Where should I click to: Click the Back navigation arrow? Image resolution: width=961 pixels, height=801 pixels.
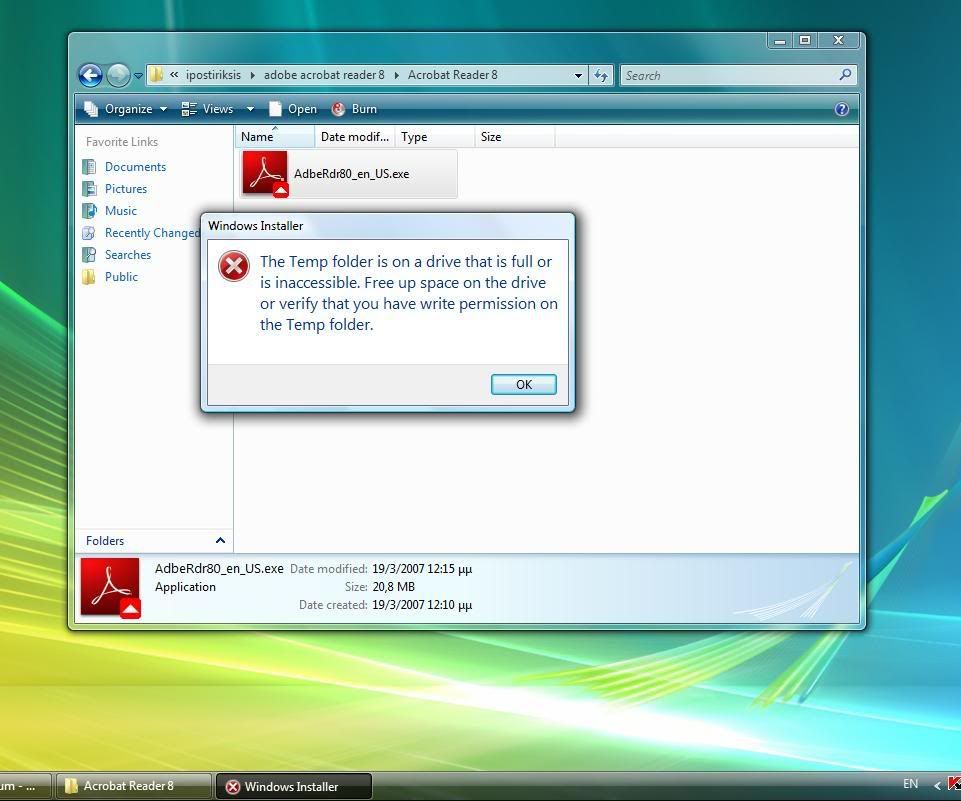point(90,75)
